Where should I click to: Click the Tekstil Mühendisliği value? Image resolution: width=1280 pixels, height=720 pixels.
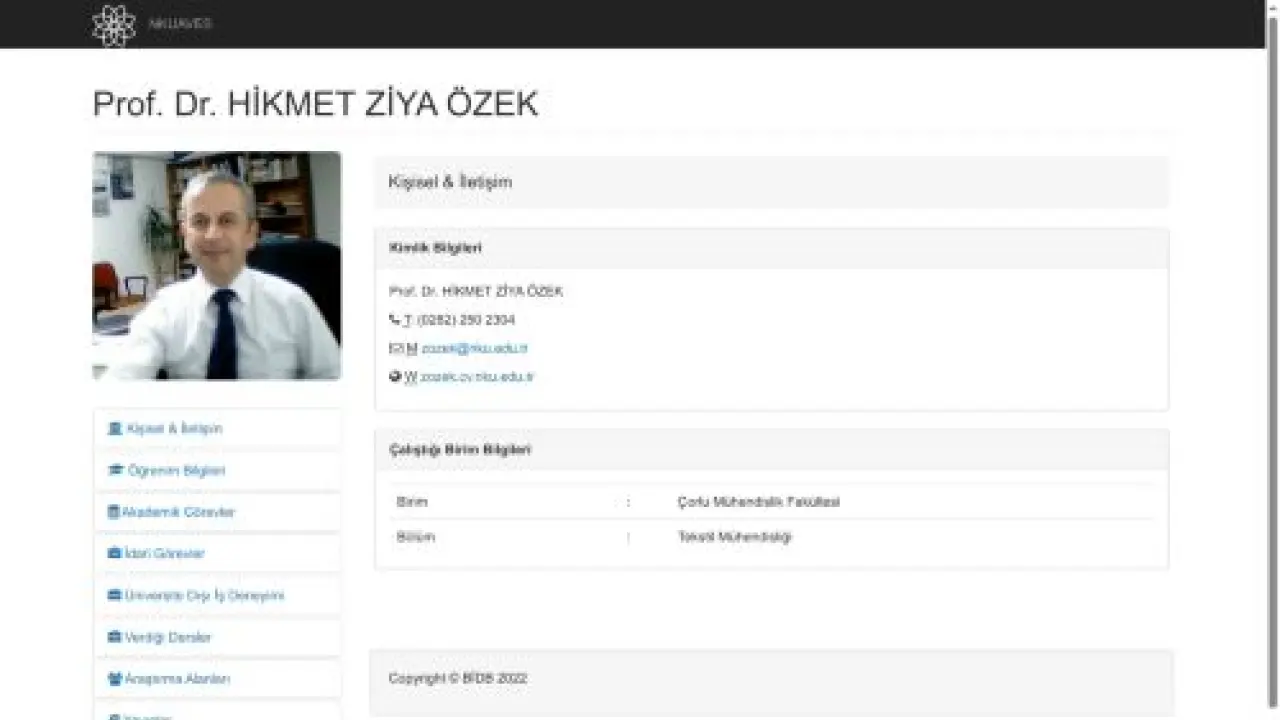pyautogui.click(x=735, y=537)
